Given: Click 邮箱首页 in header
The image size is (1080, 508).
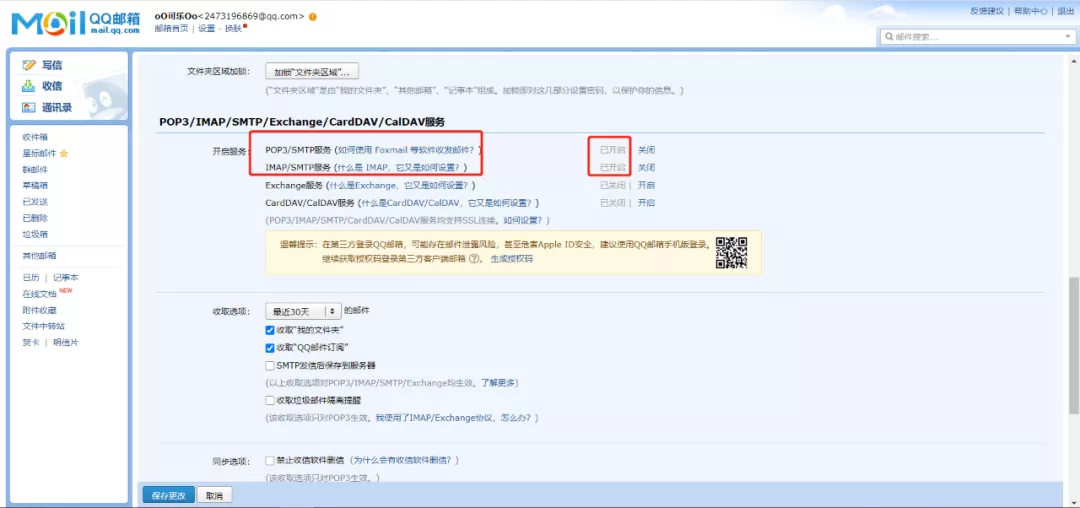Looking at the screenshot, I should click(172, 28).
